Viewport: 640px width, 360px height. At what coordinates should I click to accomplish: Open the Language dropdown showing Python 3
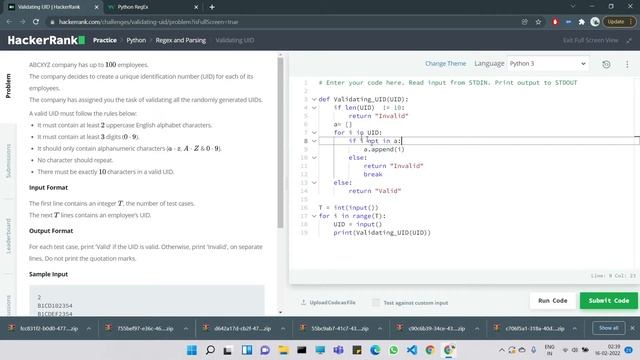548,64
